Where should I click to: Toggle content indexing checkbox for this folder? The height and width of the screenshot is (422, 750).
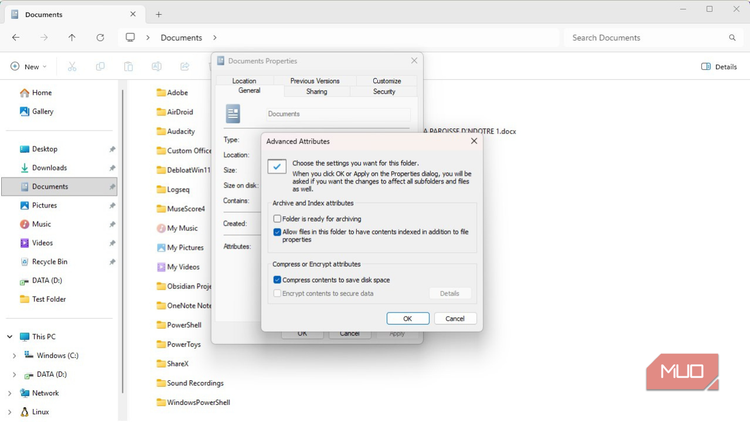(277, 232)
